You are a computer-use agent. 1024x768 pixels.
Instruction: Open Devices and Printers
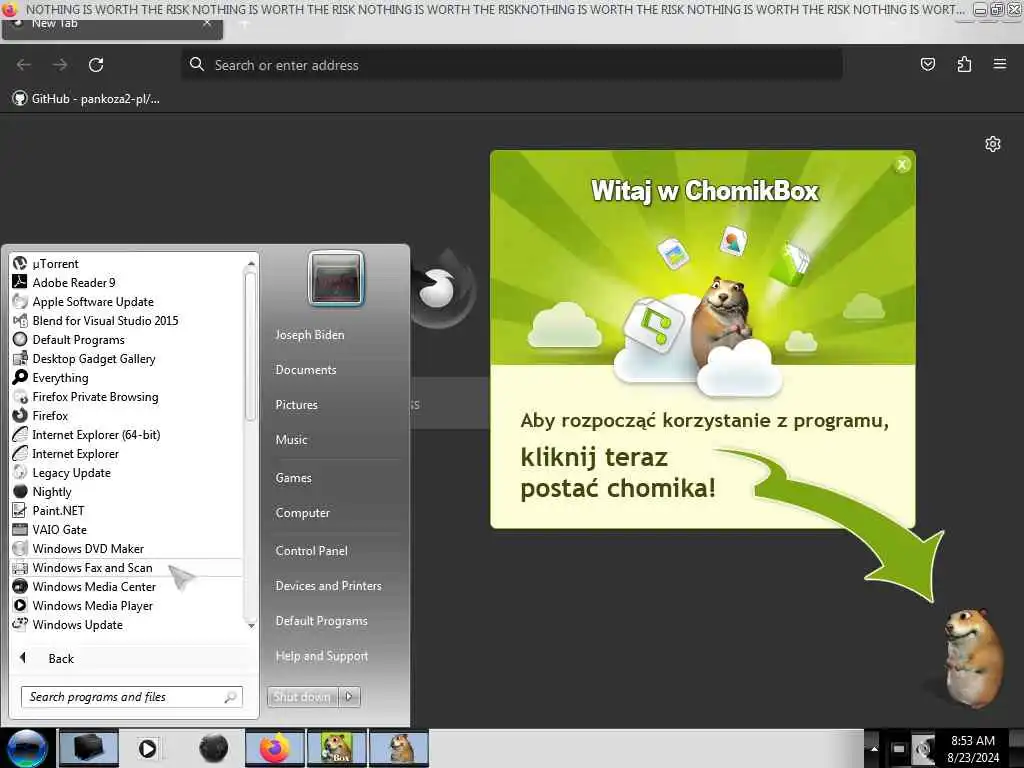tap(328, 586)
